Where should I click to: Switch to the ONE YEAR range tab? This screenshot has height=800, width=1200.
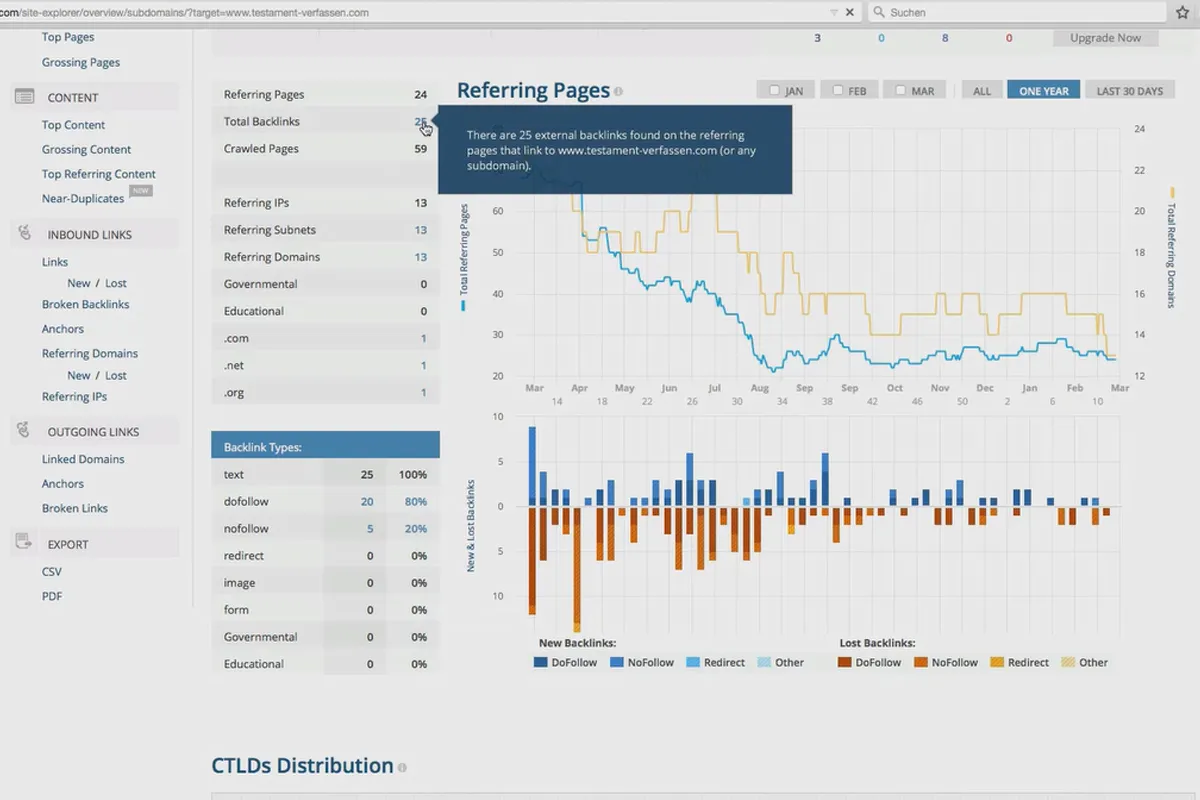tap(1044, 90)
